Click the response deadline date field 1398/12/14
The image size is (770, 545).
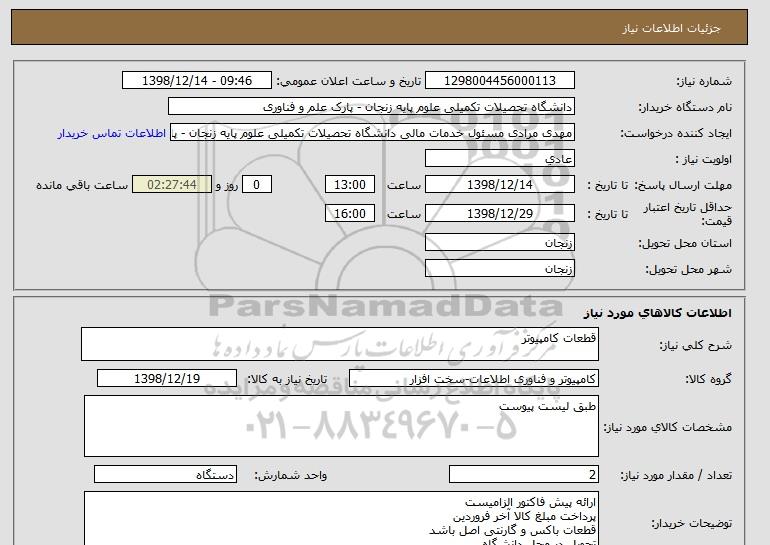(x=500, y=185)
